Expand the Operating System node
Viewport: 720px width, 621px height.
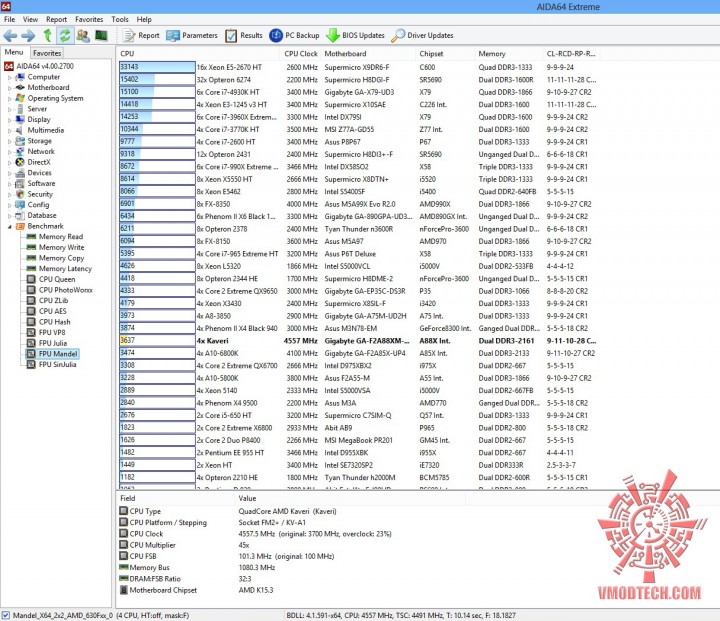click(x=10, y=99)
